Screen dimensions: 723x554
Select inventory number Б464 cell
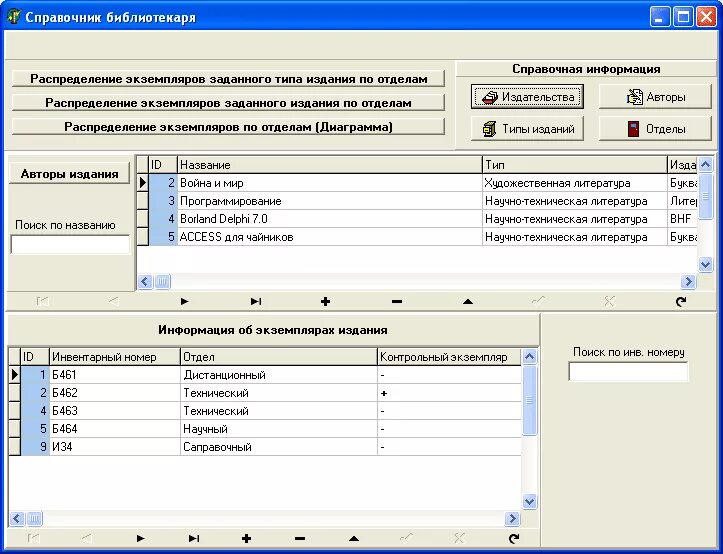pos(115,429)
